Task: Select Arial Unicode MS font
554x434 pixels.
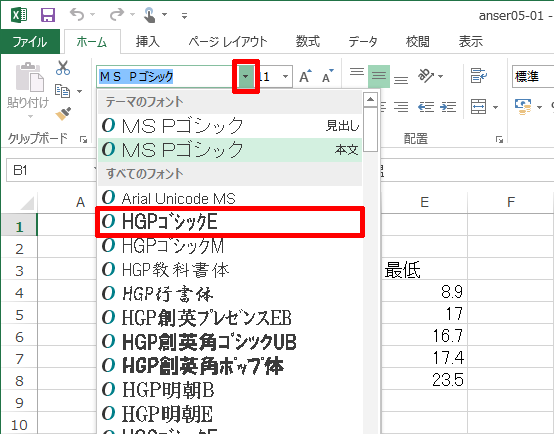Action: click(230, 198)
